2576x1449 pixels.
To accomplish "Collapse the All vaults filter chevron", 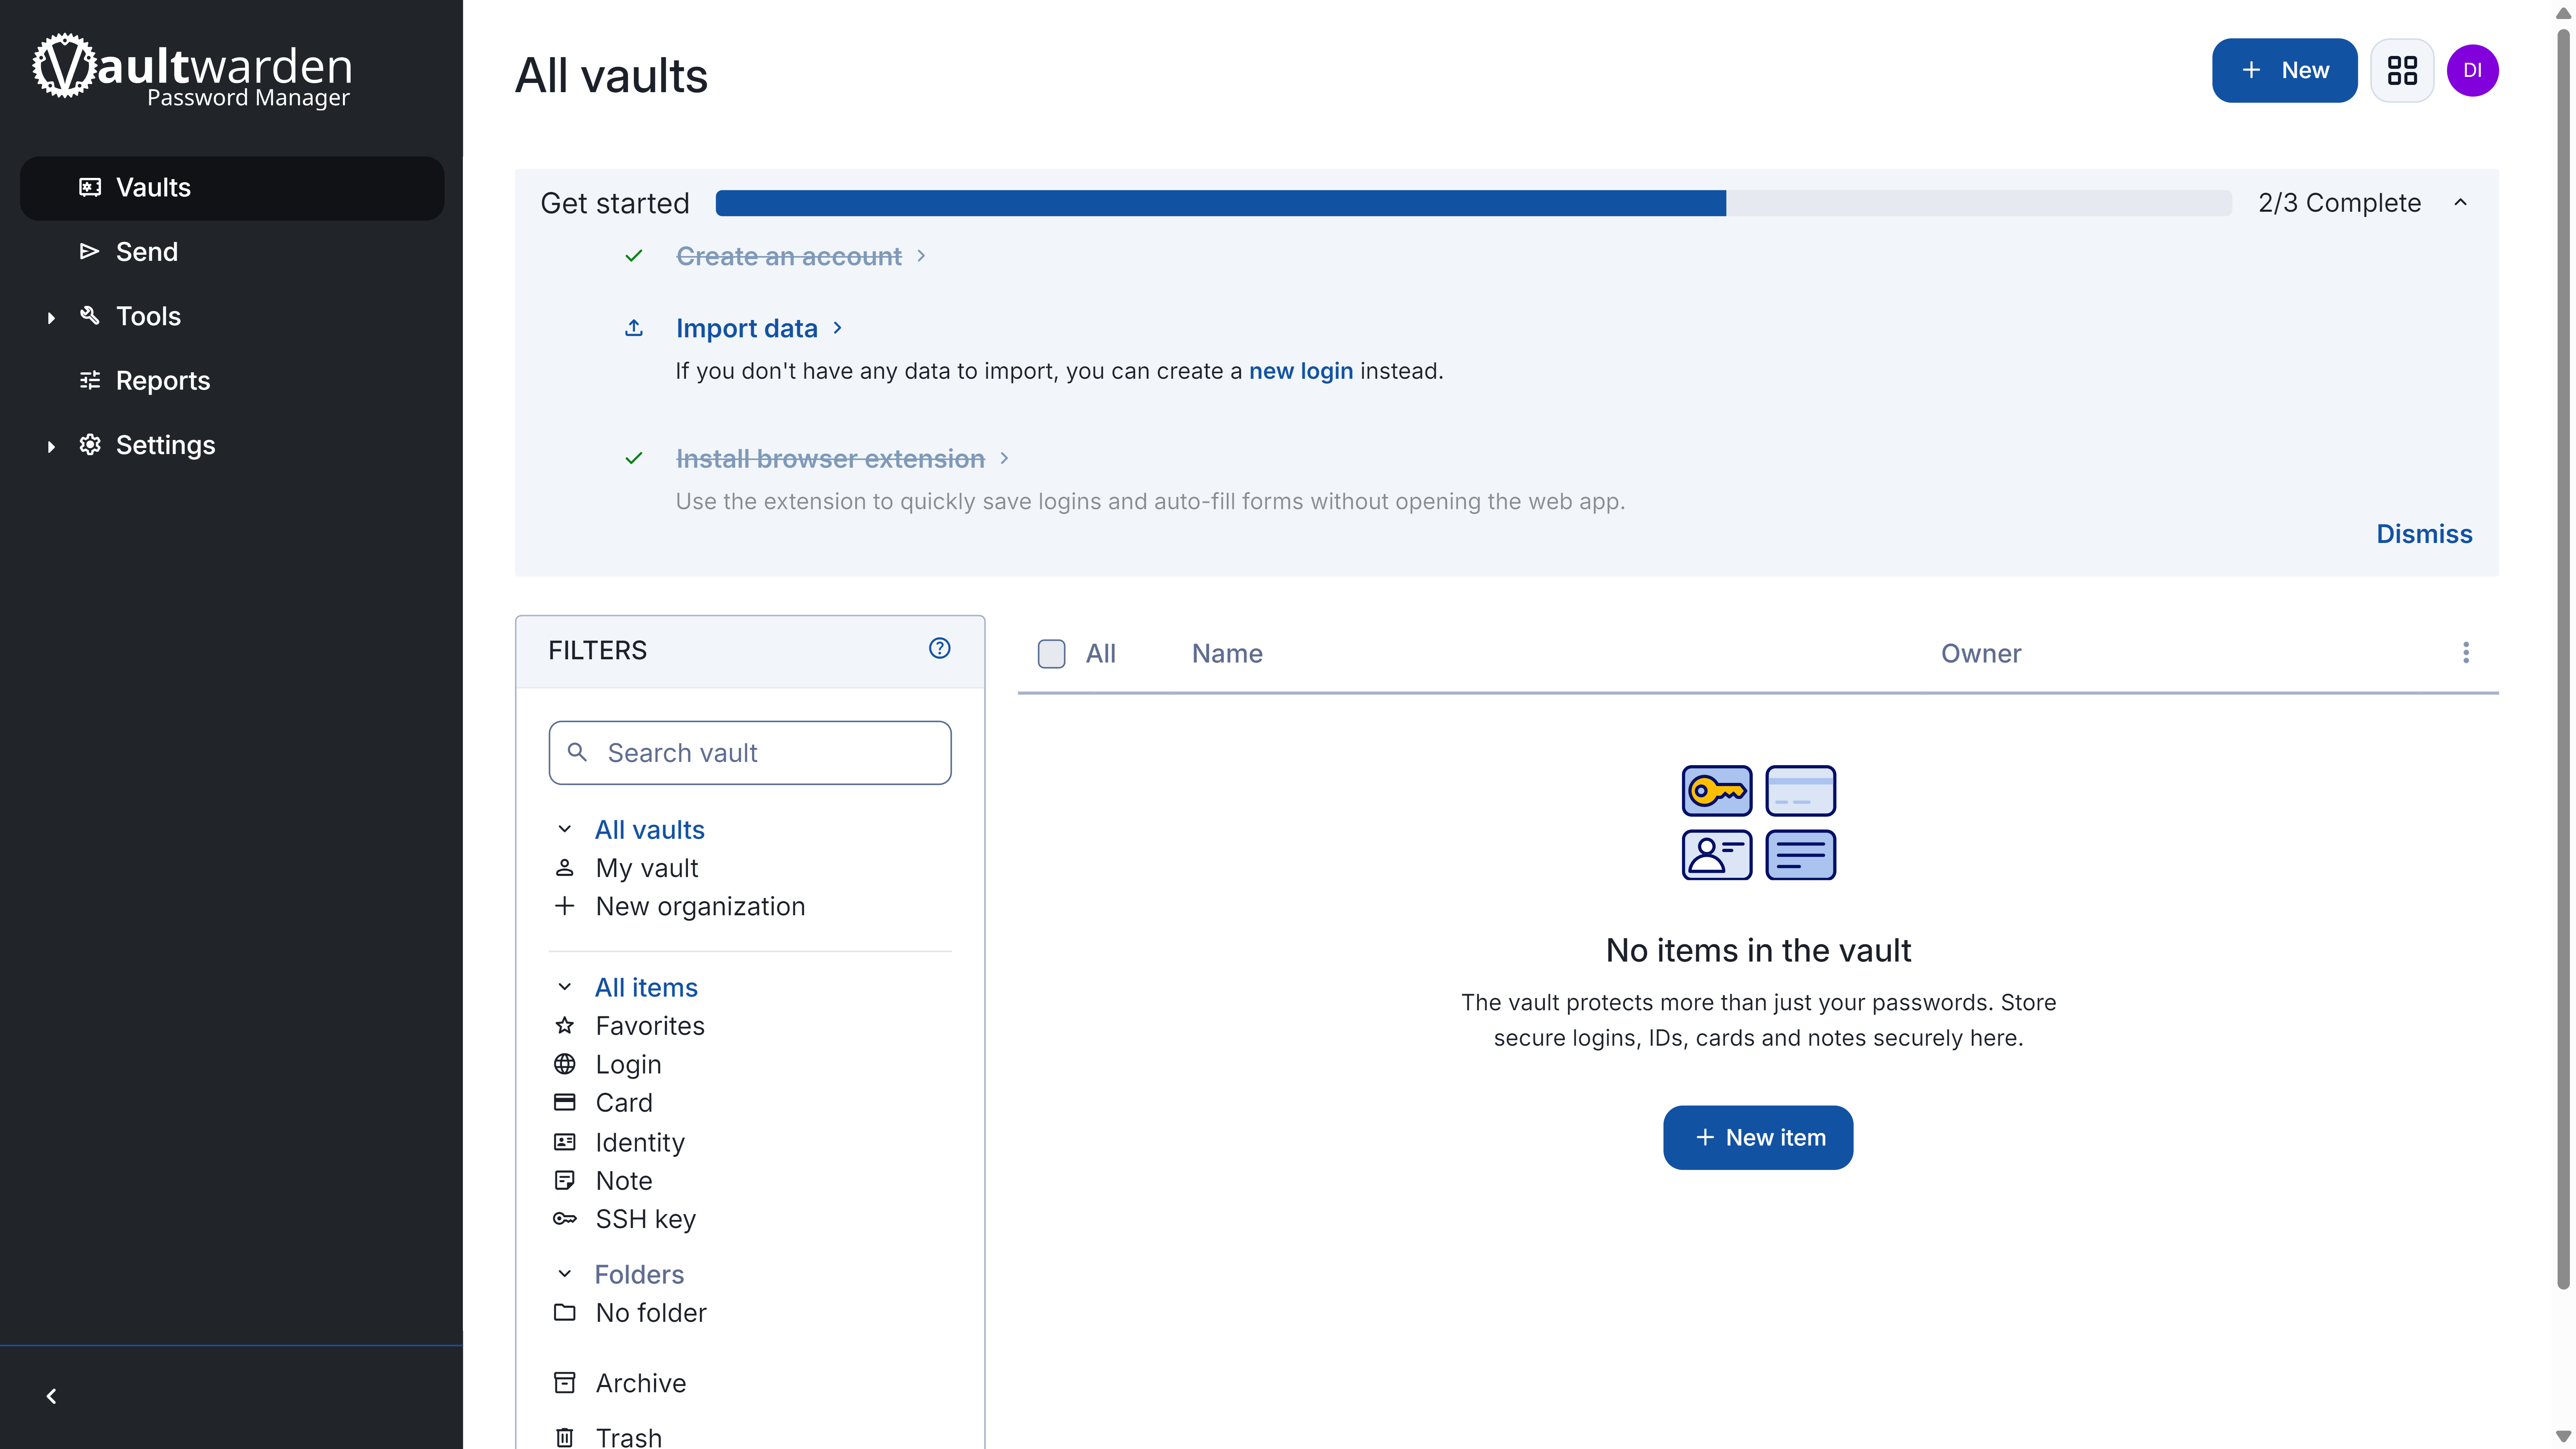I will pos(565,829).
